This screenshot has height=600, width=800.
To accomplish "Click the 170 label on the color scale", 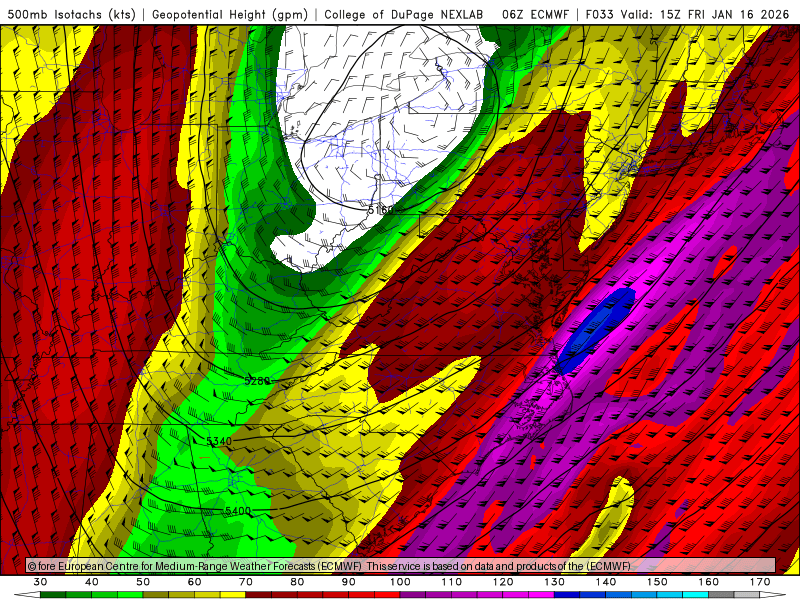I will [x=760, y=582].
